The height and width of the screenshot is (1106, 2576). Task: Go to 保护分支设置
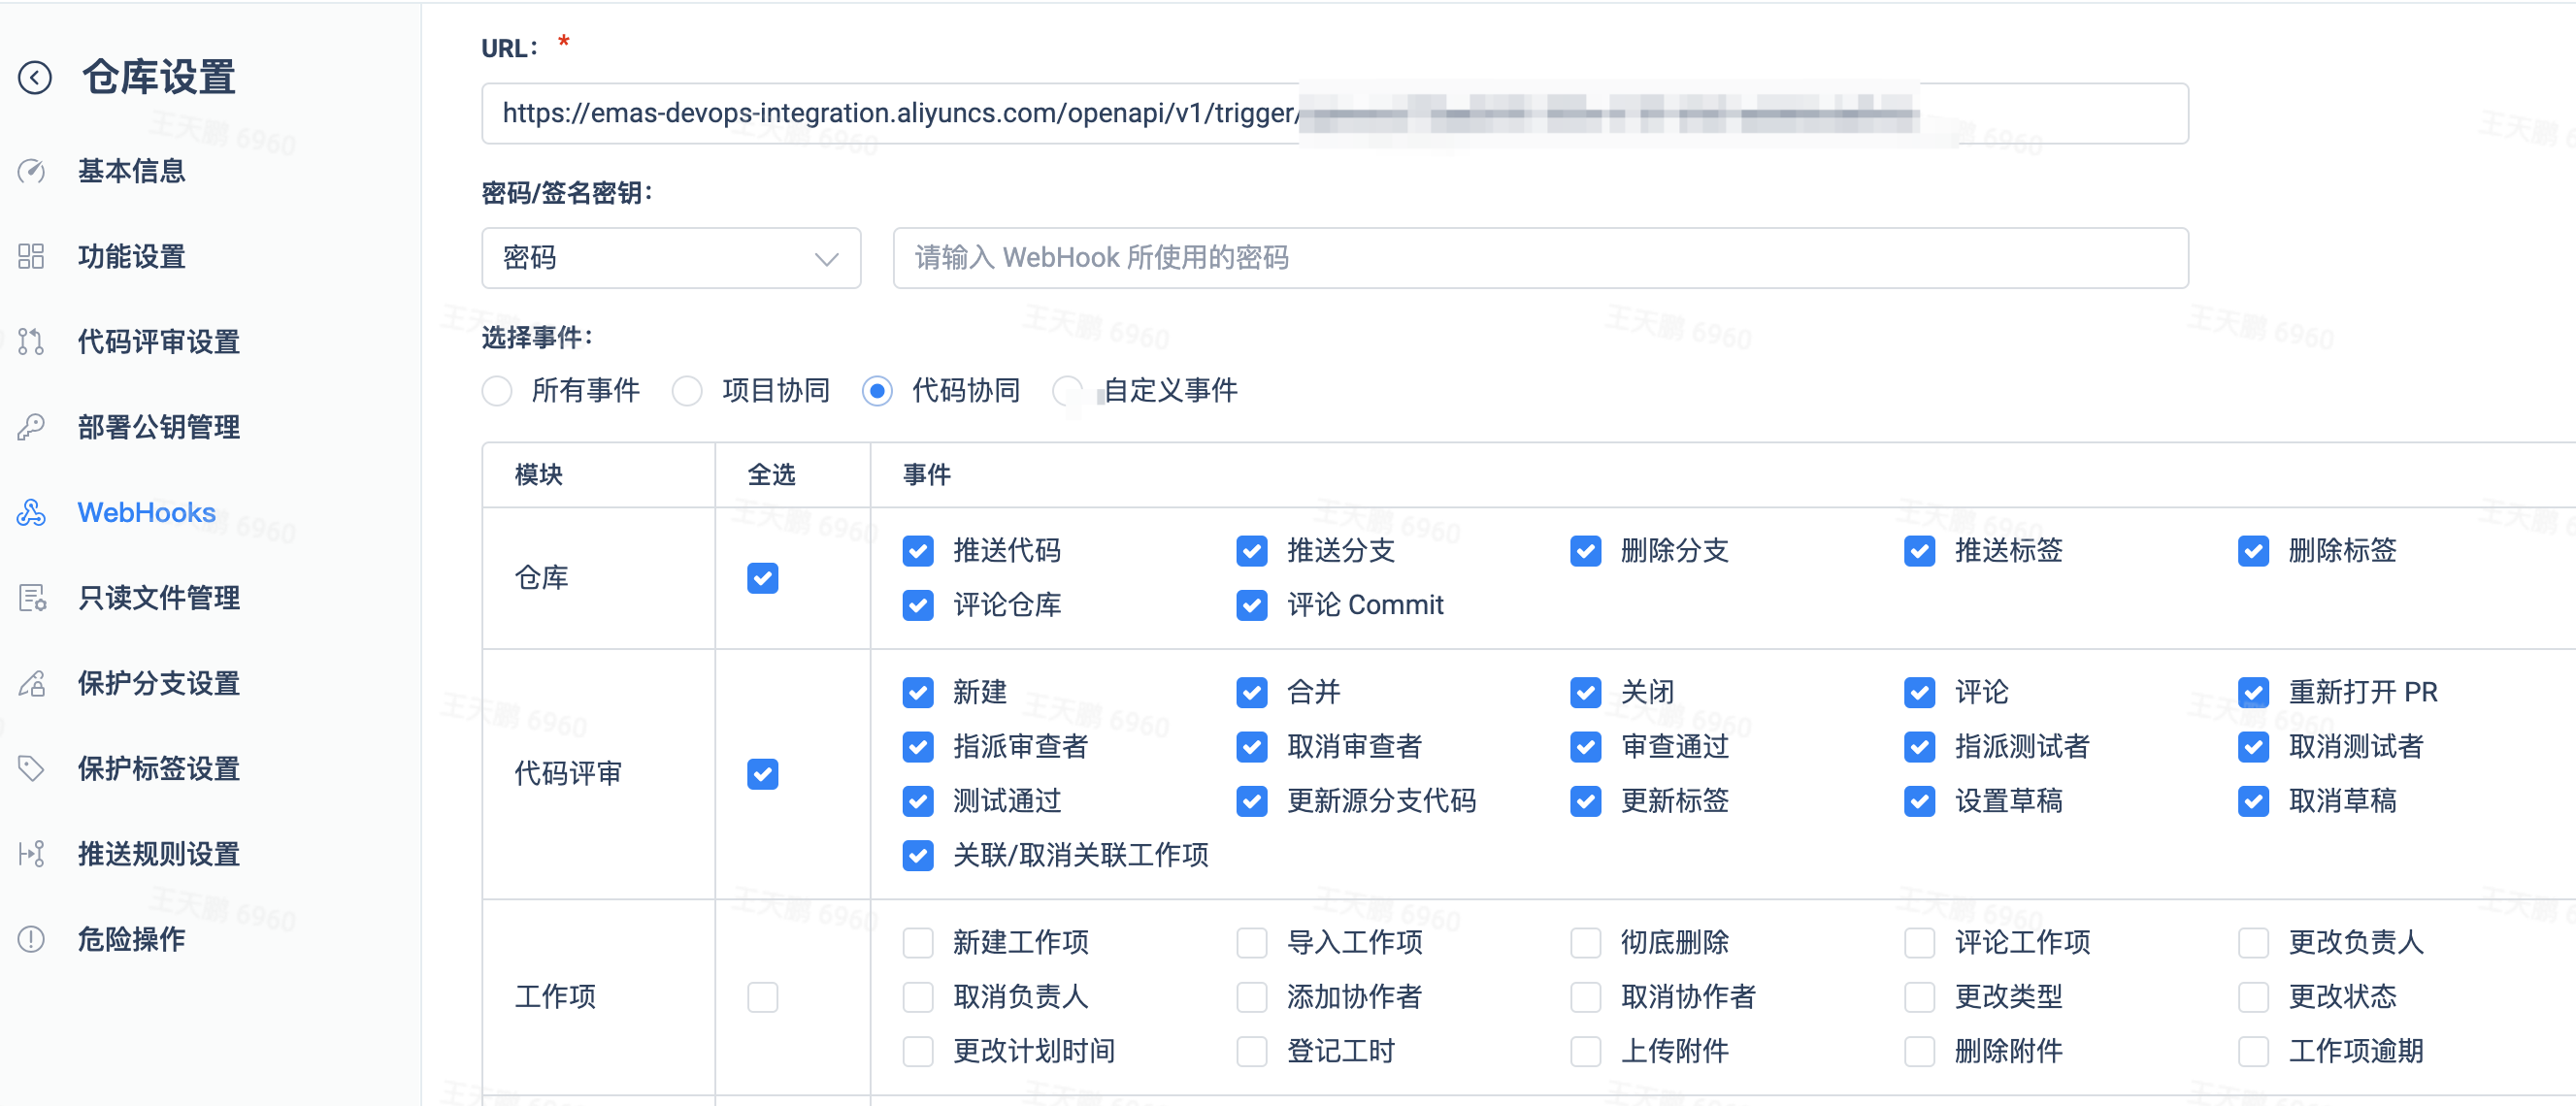coord(159,683)
